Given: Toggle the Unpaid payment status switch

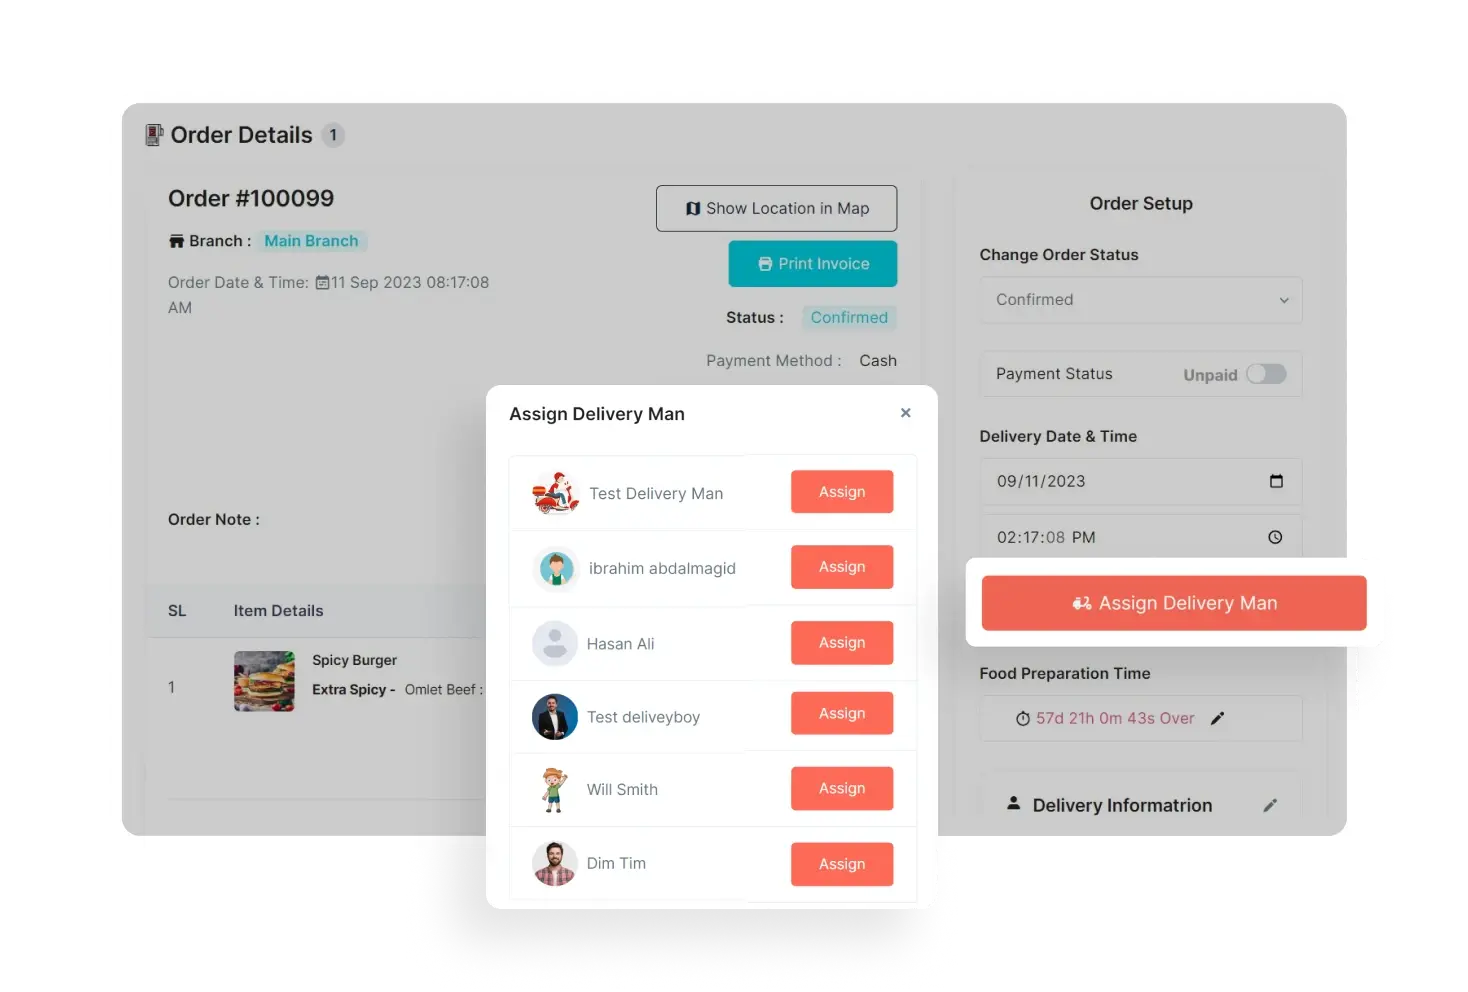Looking at the screenshot, I should tap(1266, 374).
